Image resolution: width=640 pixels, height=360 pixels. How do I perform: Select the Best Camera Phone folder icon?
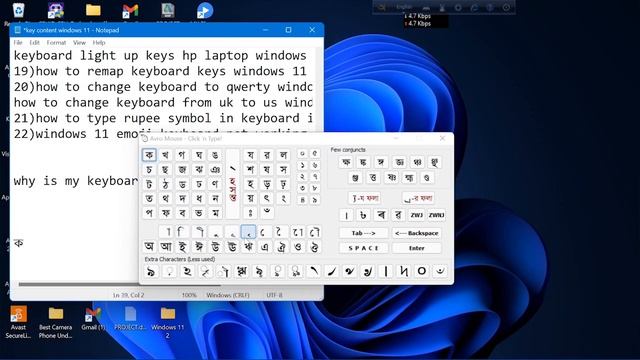pos(56,322)
